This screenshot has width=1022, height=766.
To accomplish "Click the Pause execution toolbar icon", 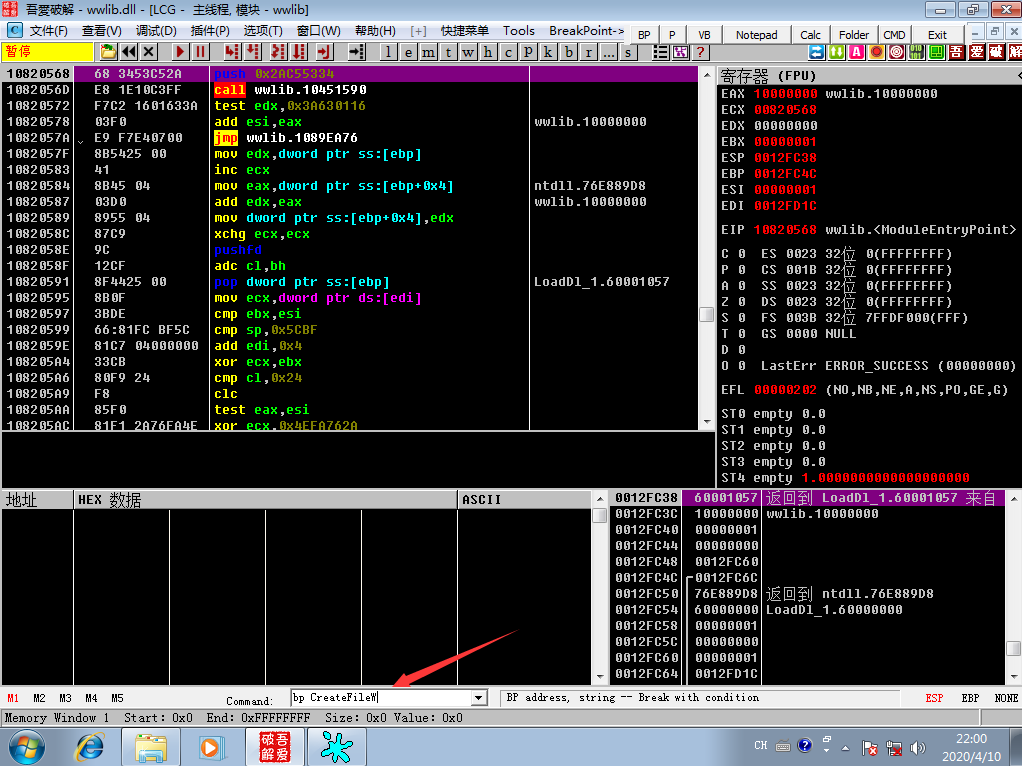I will click(200, 52).
